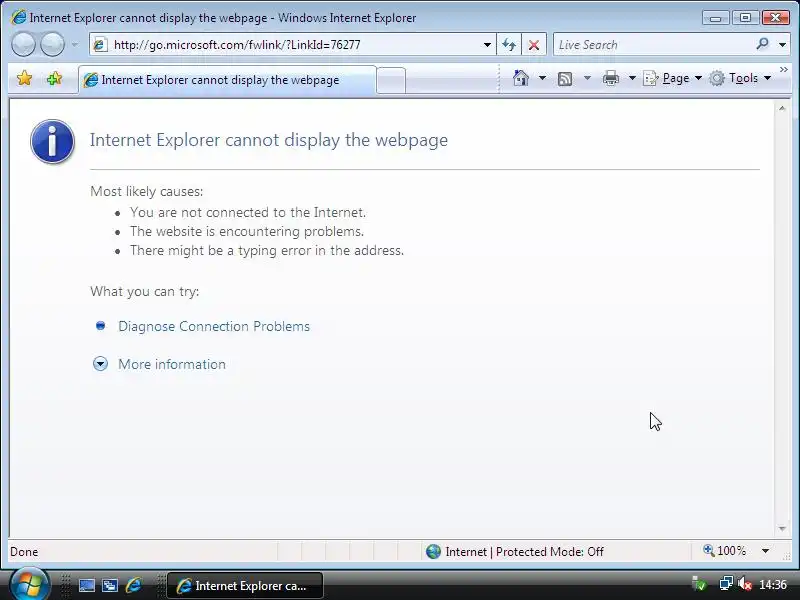Select the 'Internet Explorer cannot display' tab
800x600 pixels.
228,80
